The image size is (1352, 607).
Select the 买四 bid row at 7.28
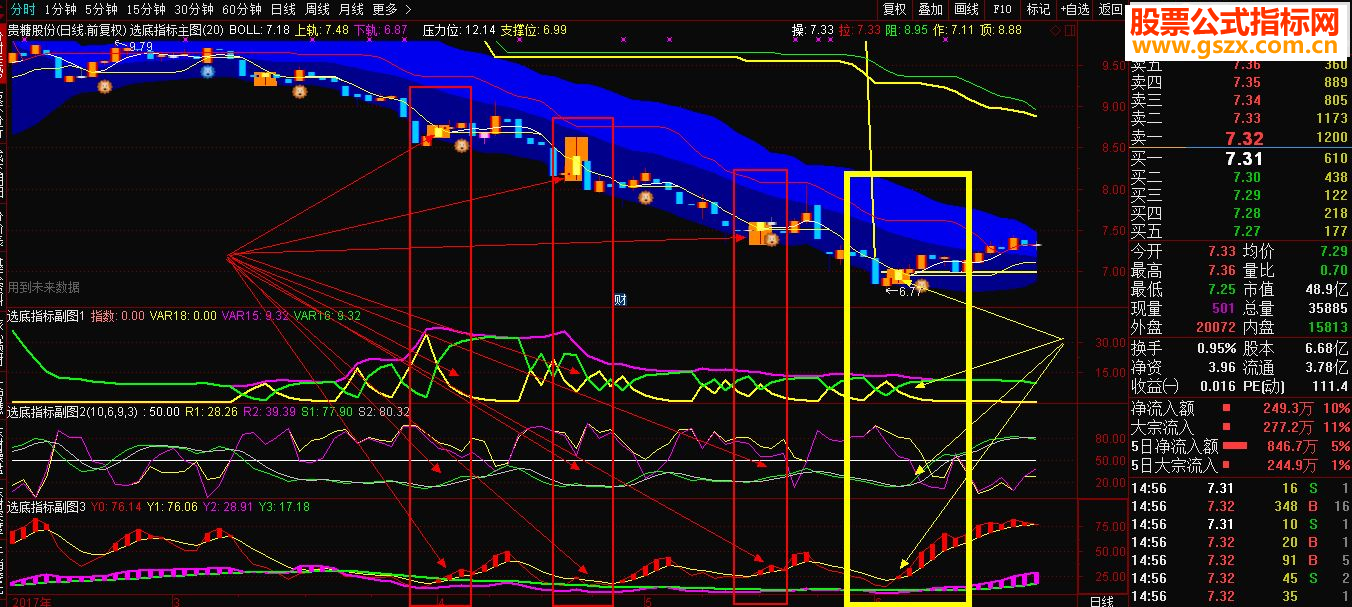pos(1239,213)
